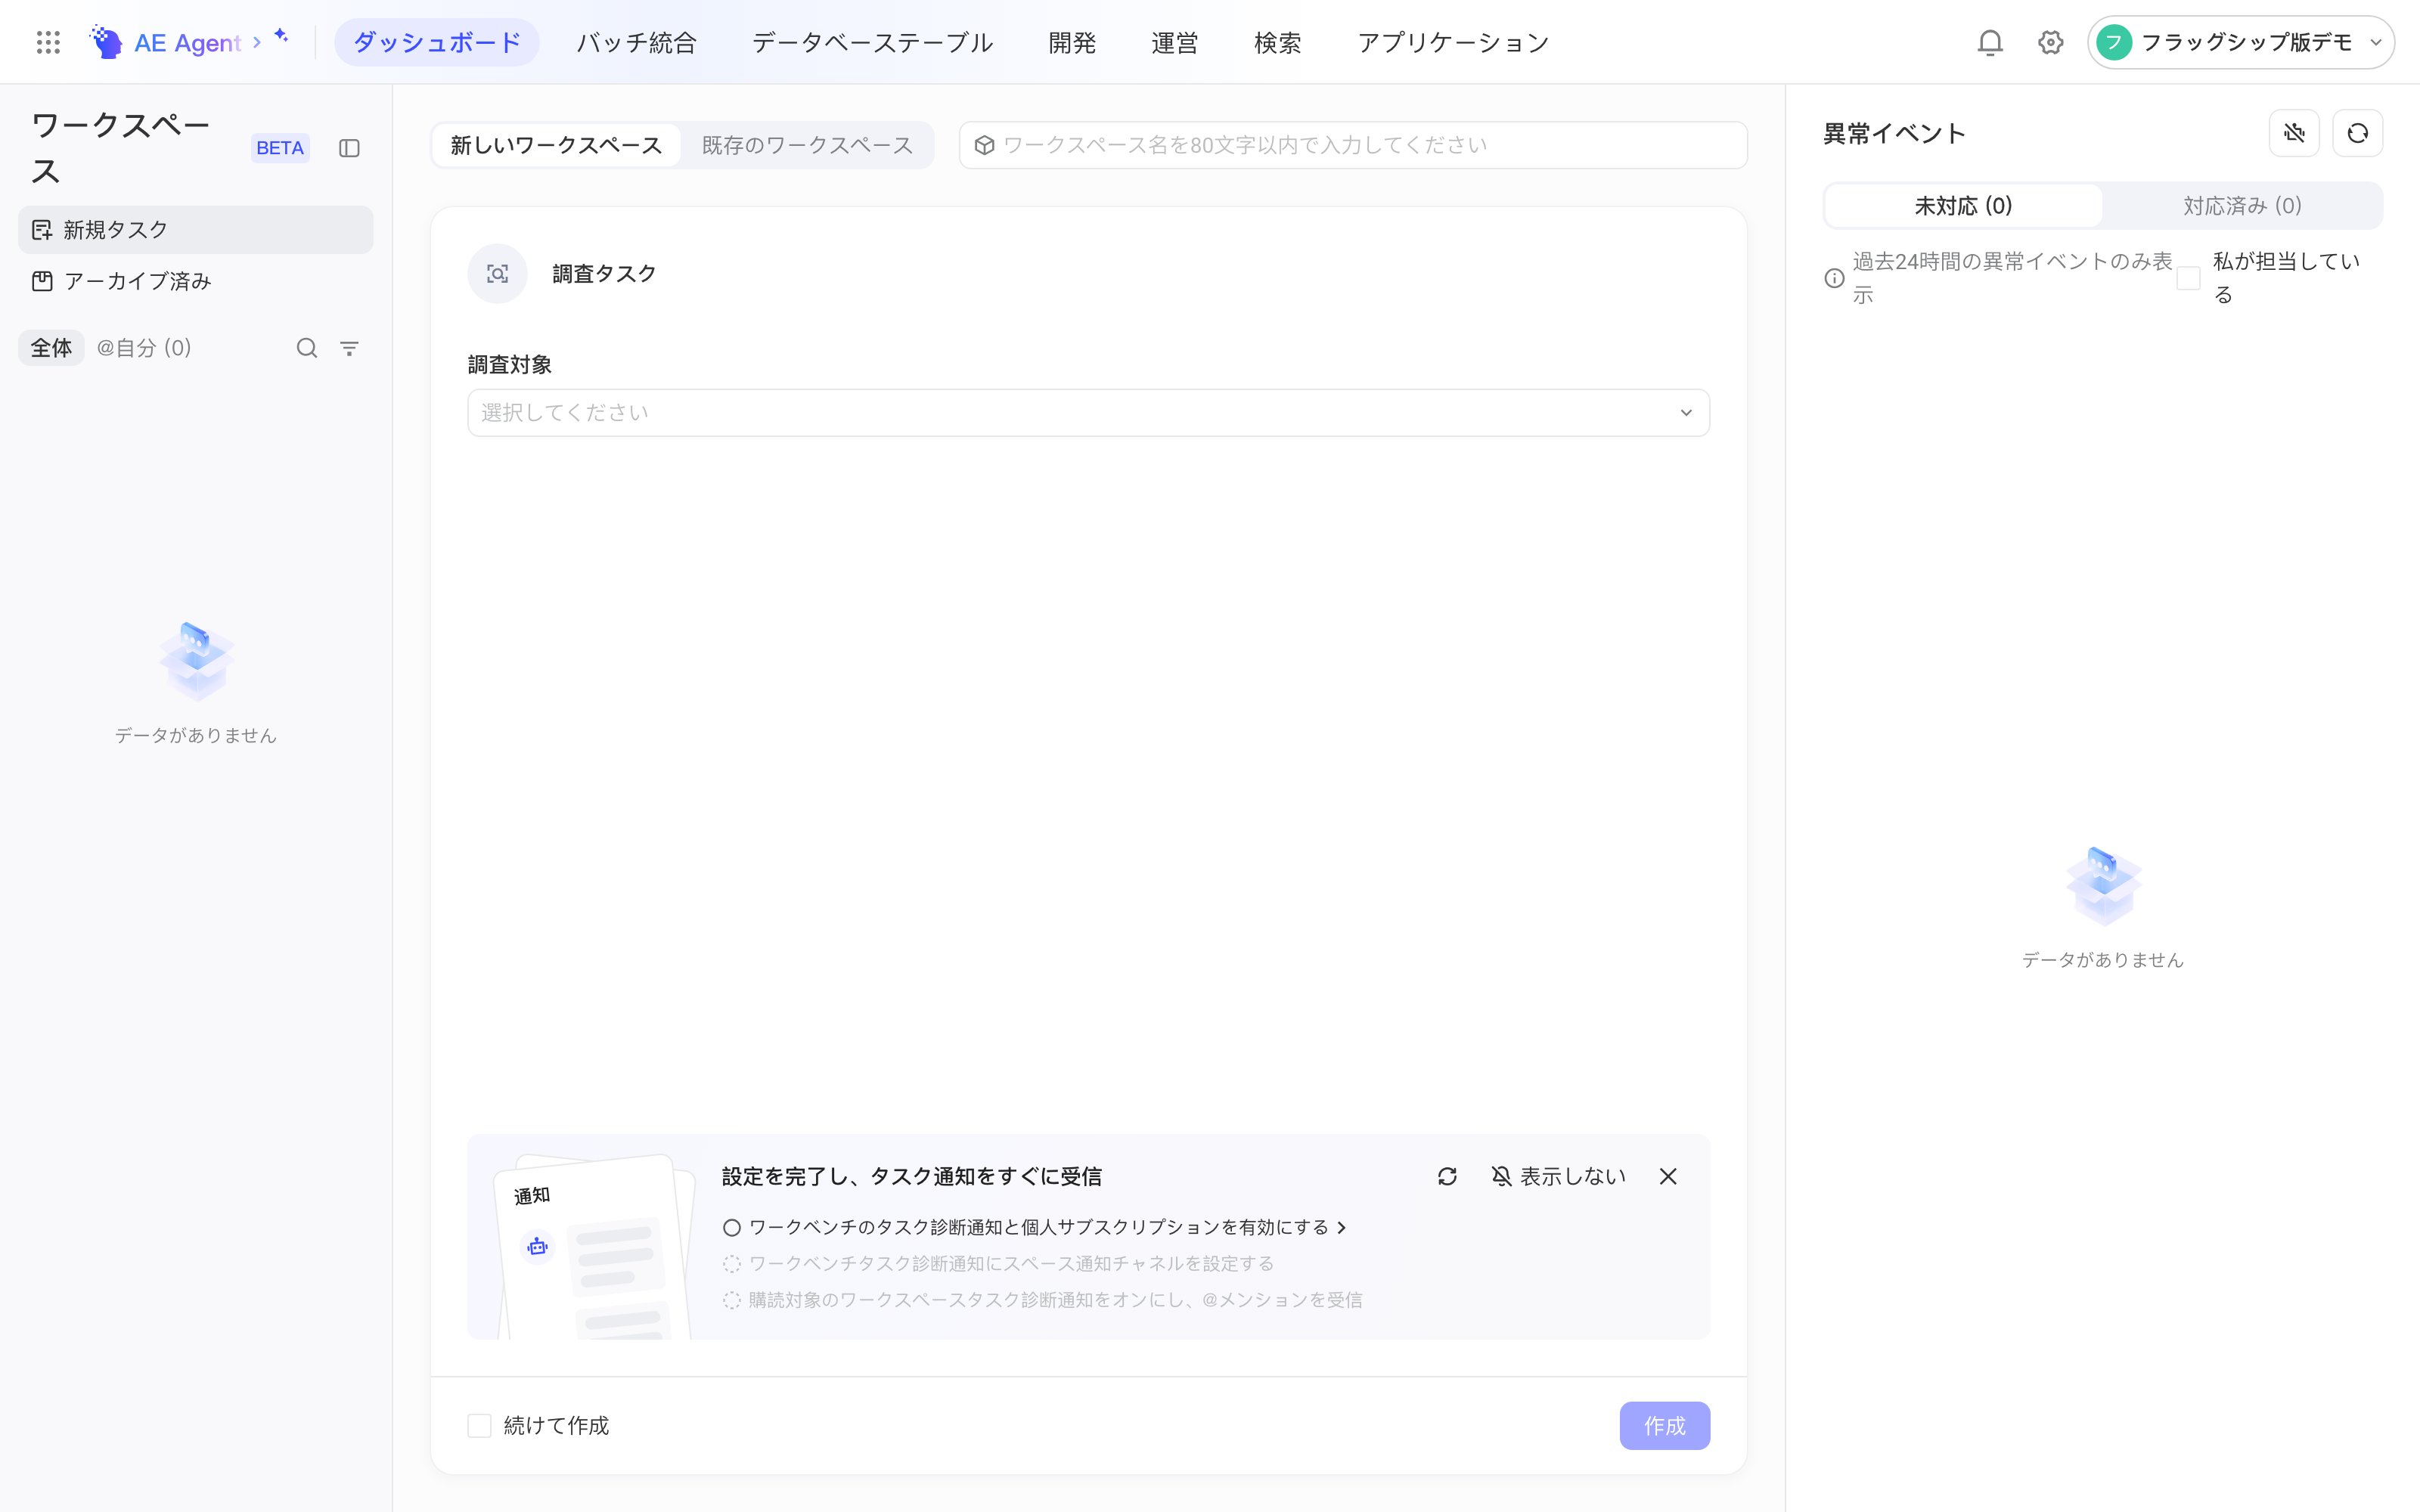Open the 調査対象 dropdown
Image resolution: width=2420 pixels, height=1512 pixels.
pyautogui.click(x=1088, y=412)
